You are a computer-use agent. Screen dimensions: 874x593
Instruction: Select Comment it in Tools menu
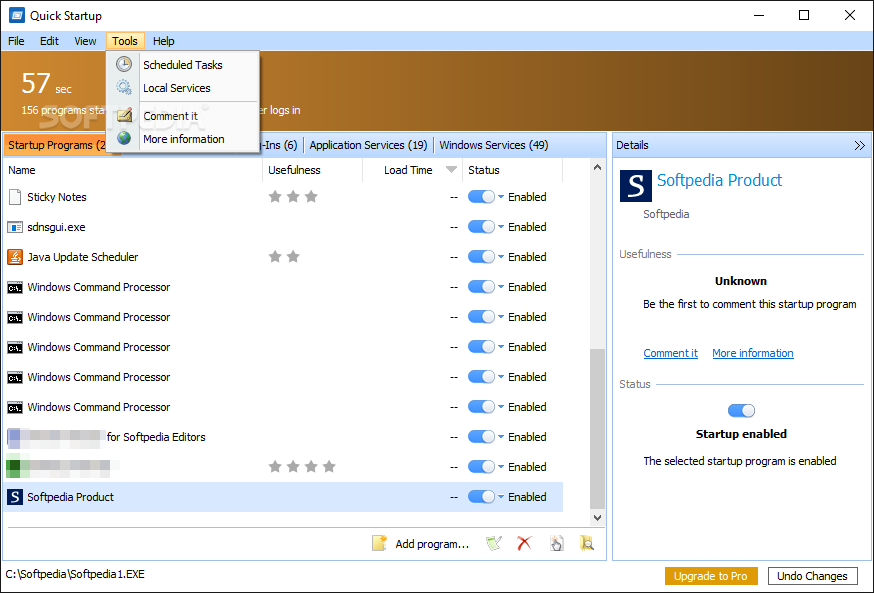click(182, 115)
